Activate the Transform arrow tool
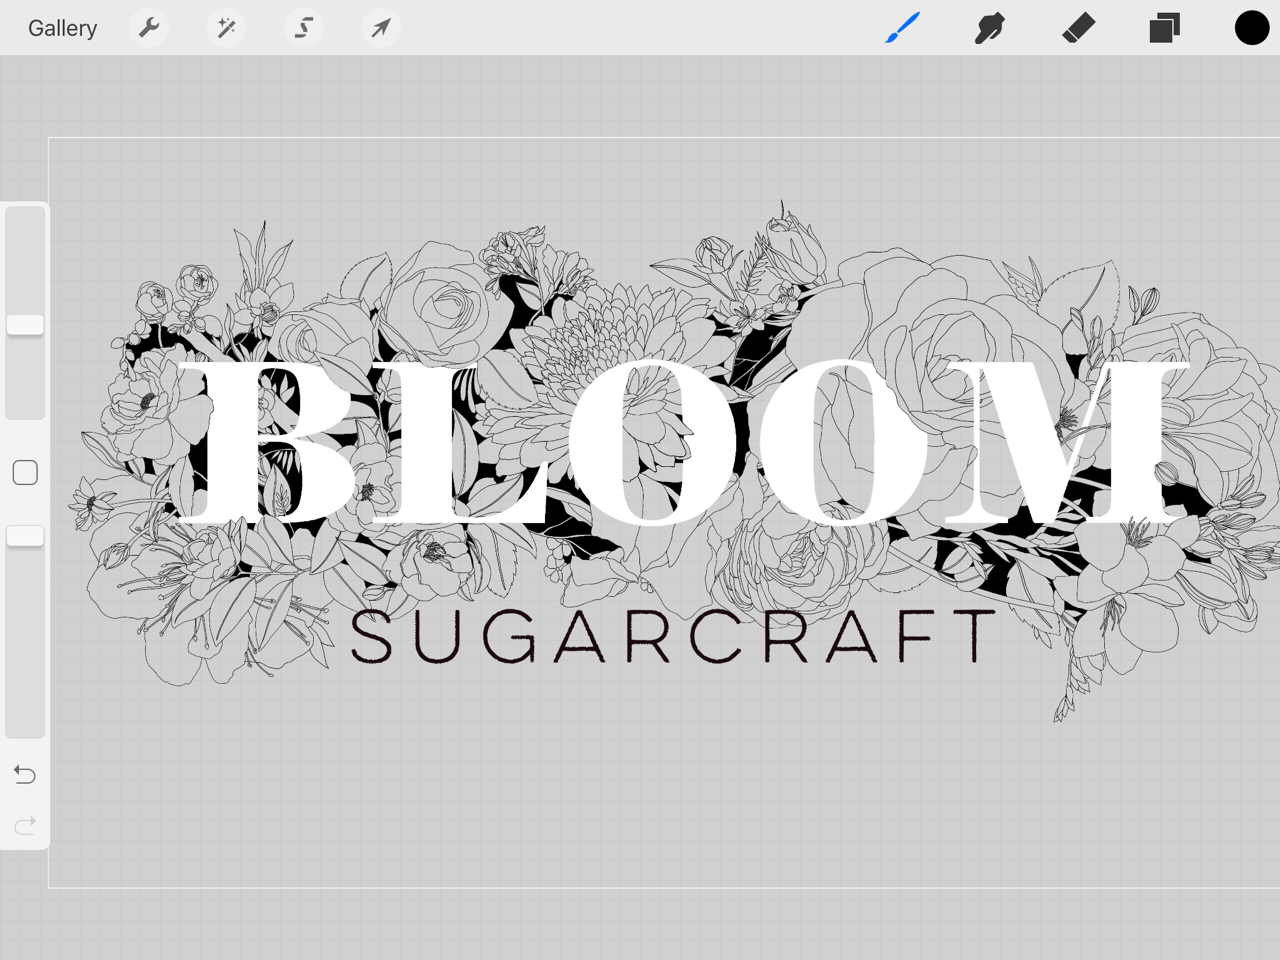This screenshot has height=960, width=1280. pyautogui.click(x=381, y=28)
